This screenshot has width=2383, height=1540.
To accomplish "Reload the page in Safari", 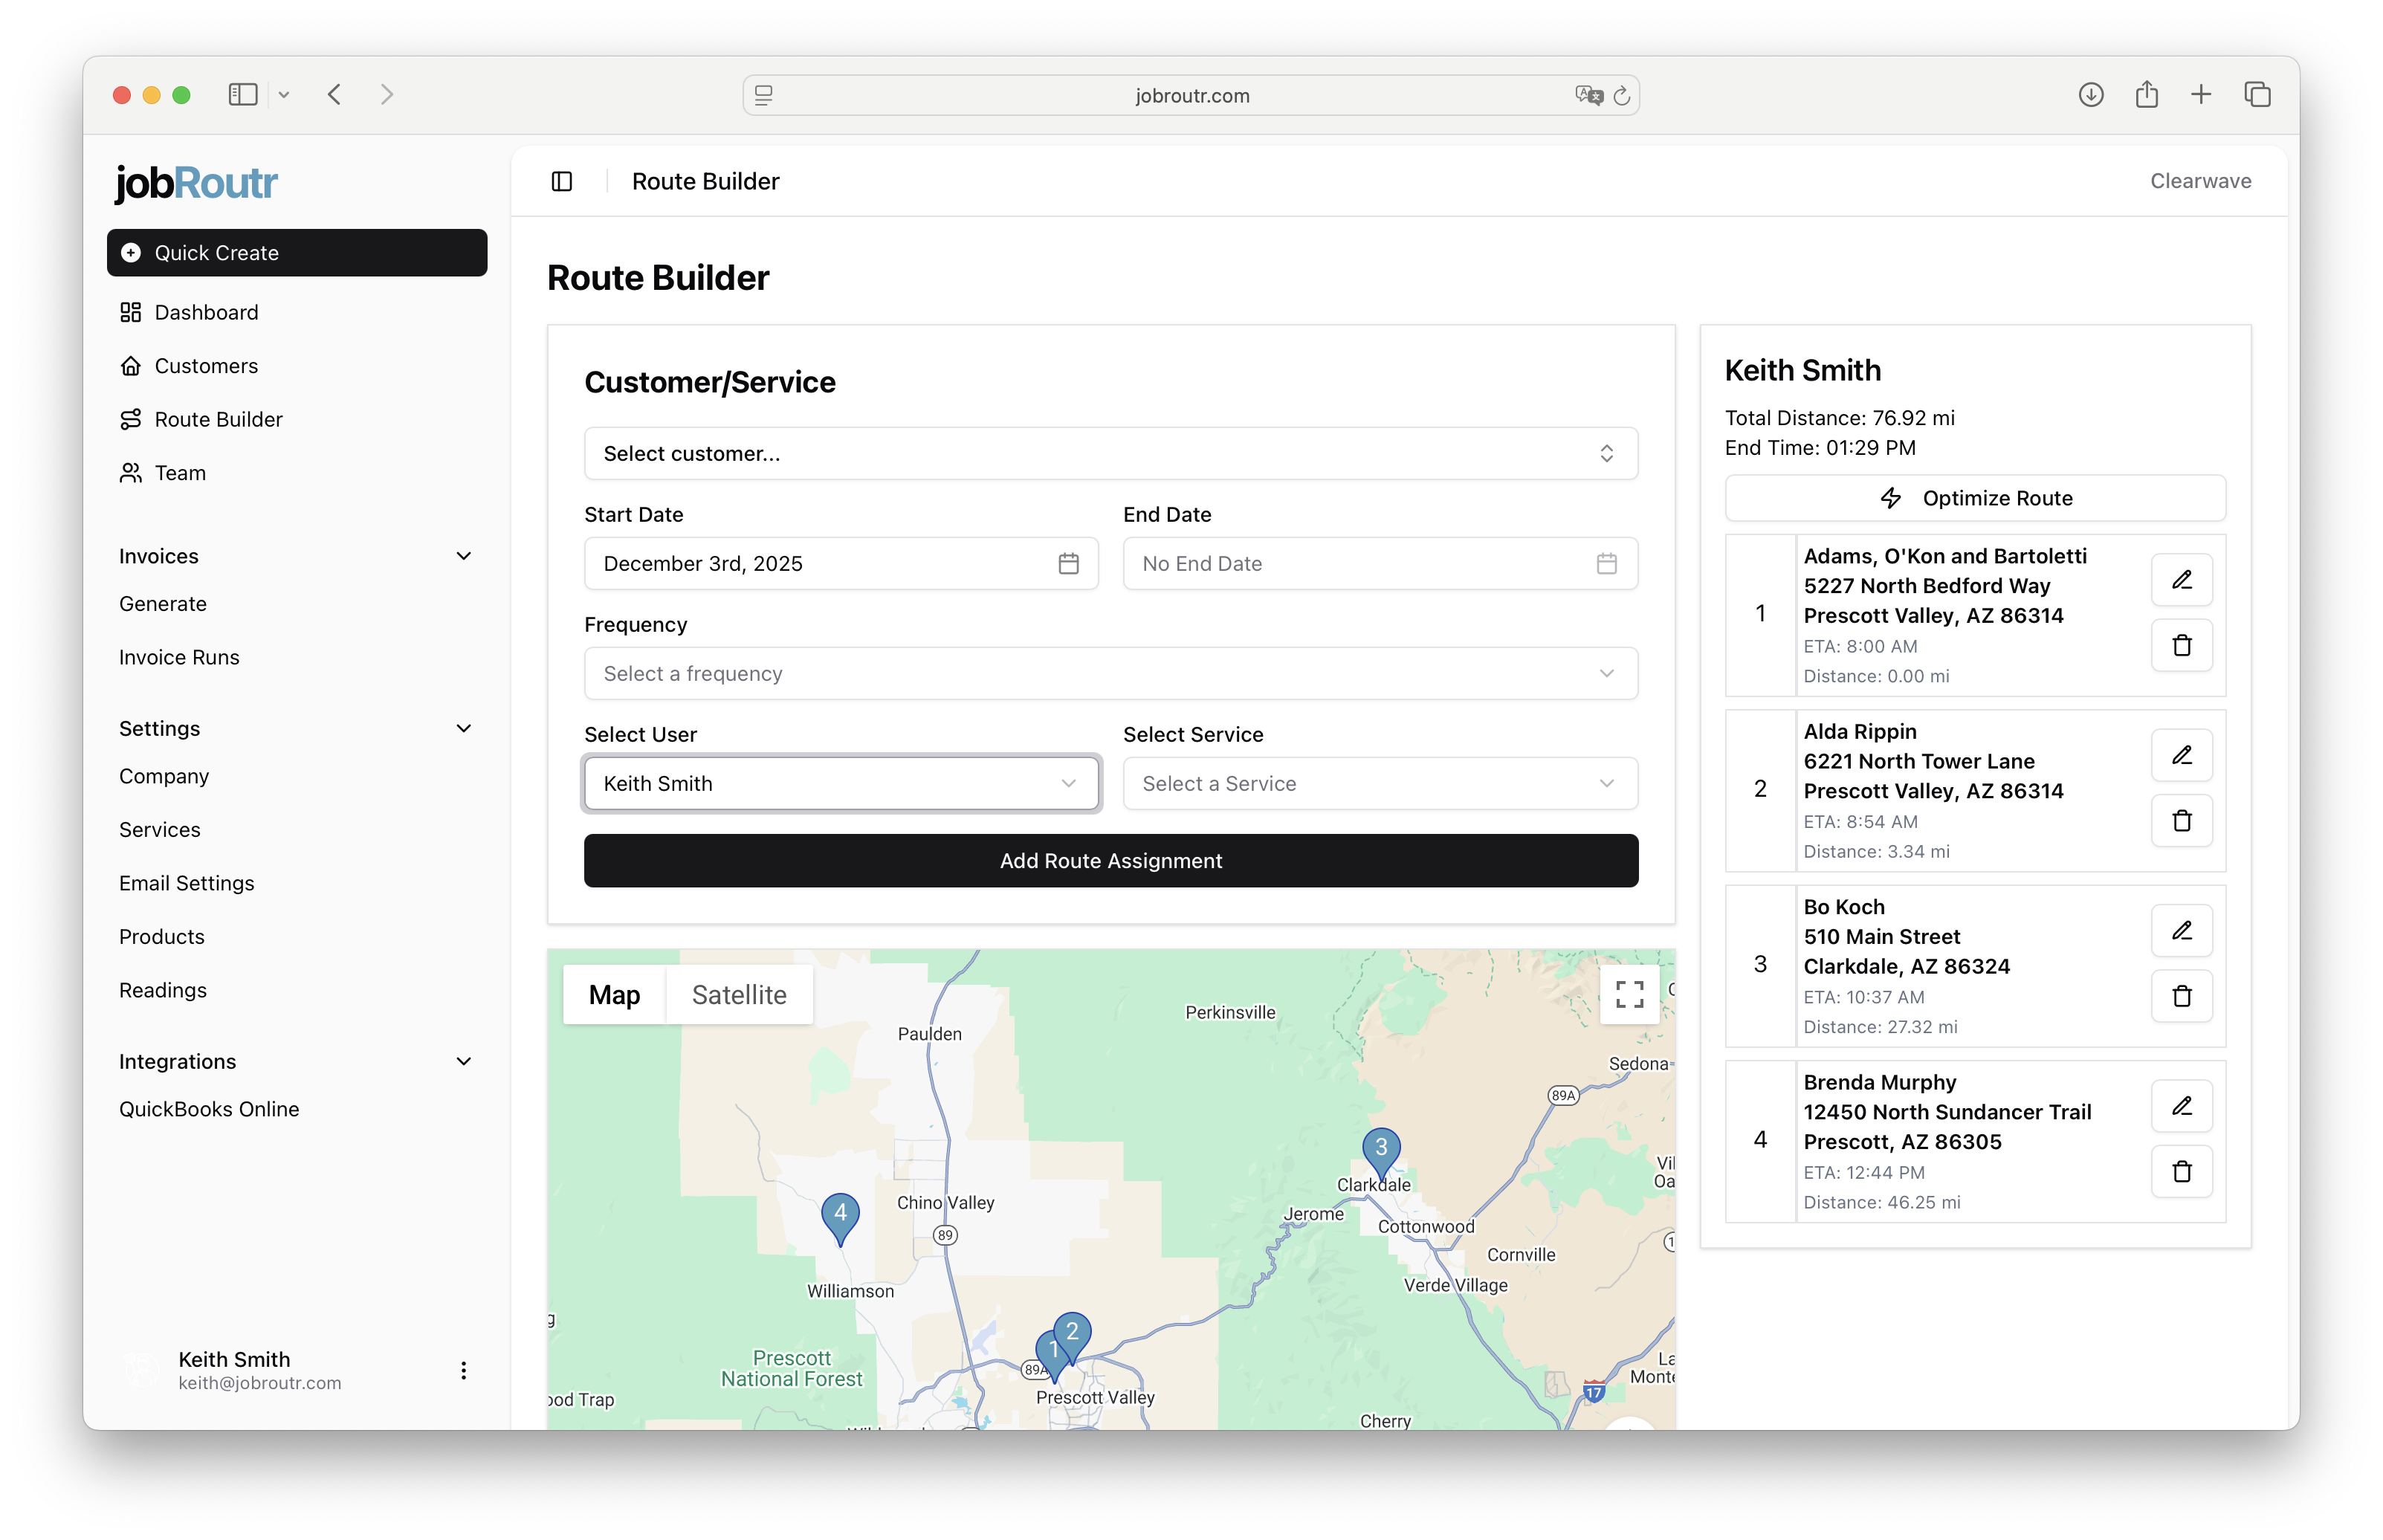I will pos(1621,95).
